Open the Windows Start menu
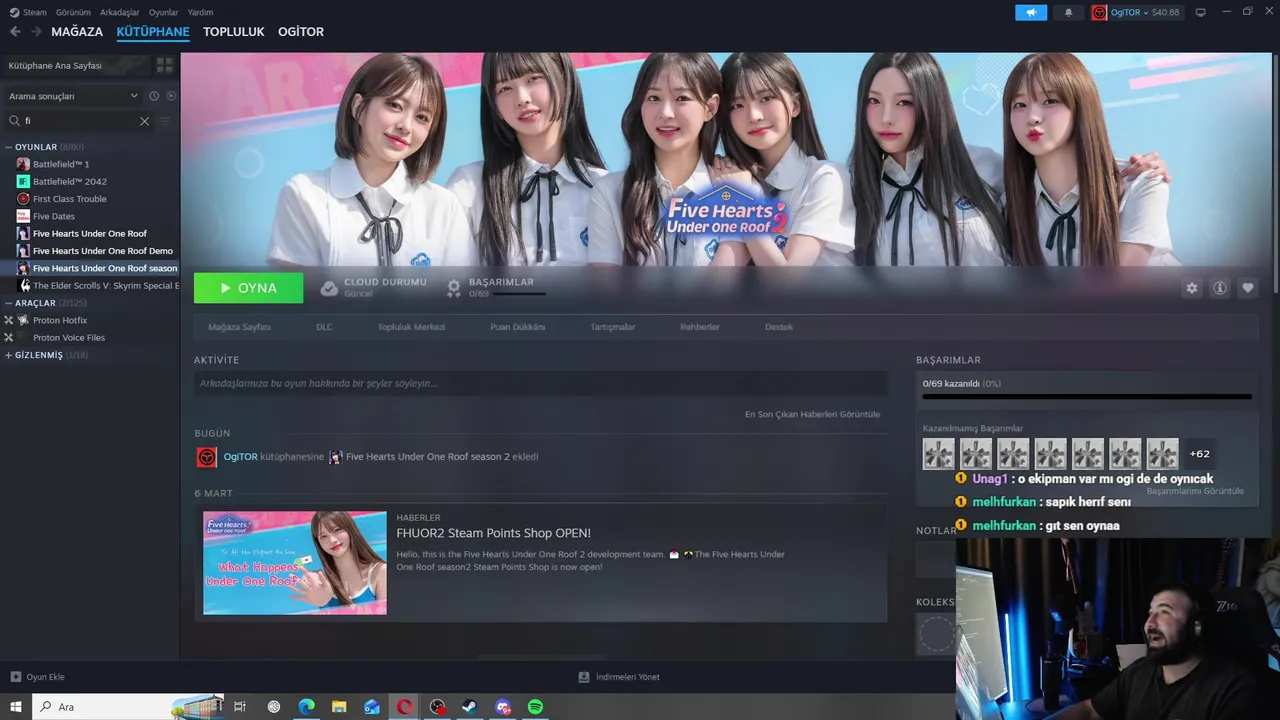 16,707
